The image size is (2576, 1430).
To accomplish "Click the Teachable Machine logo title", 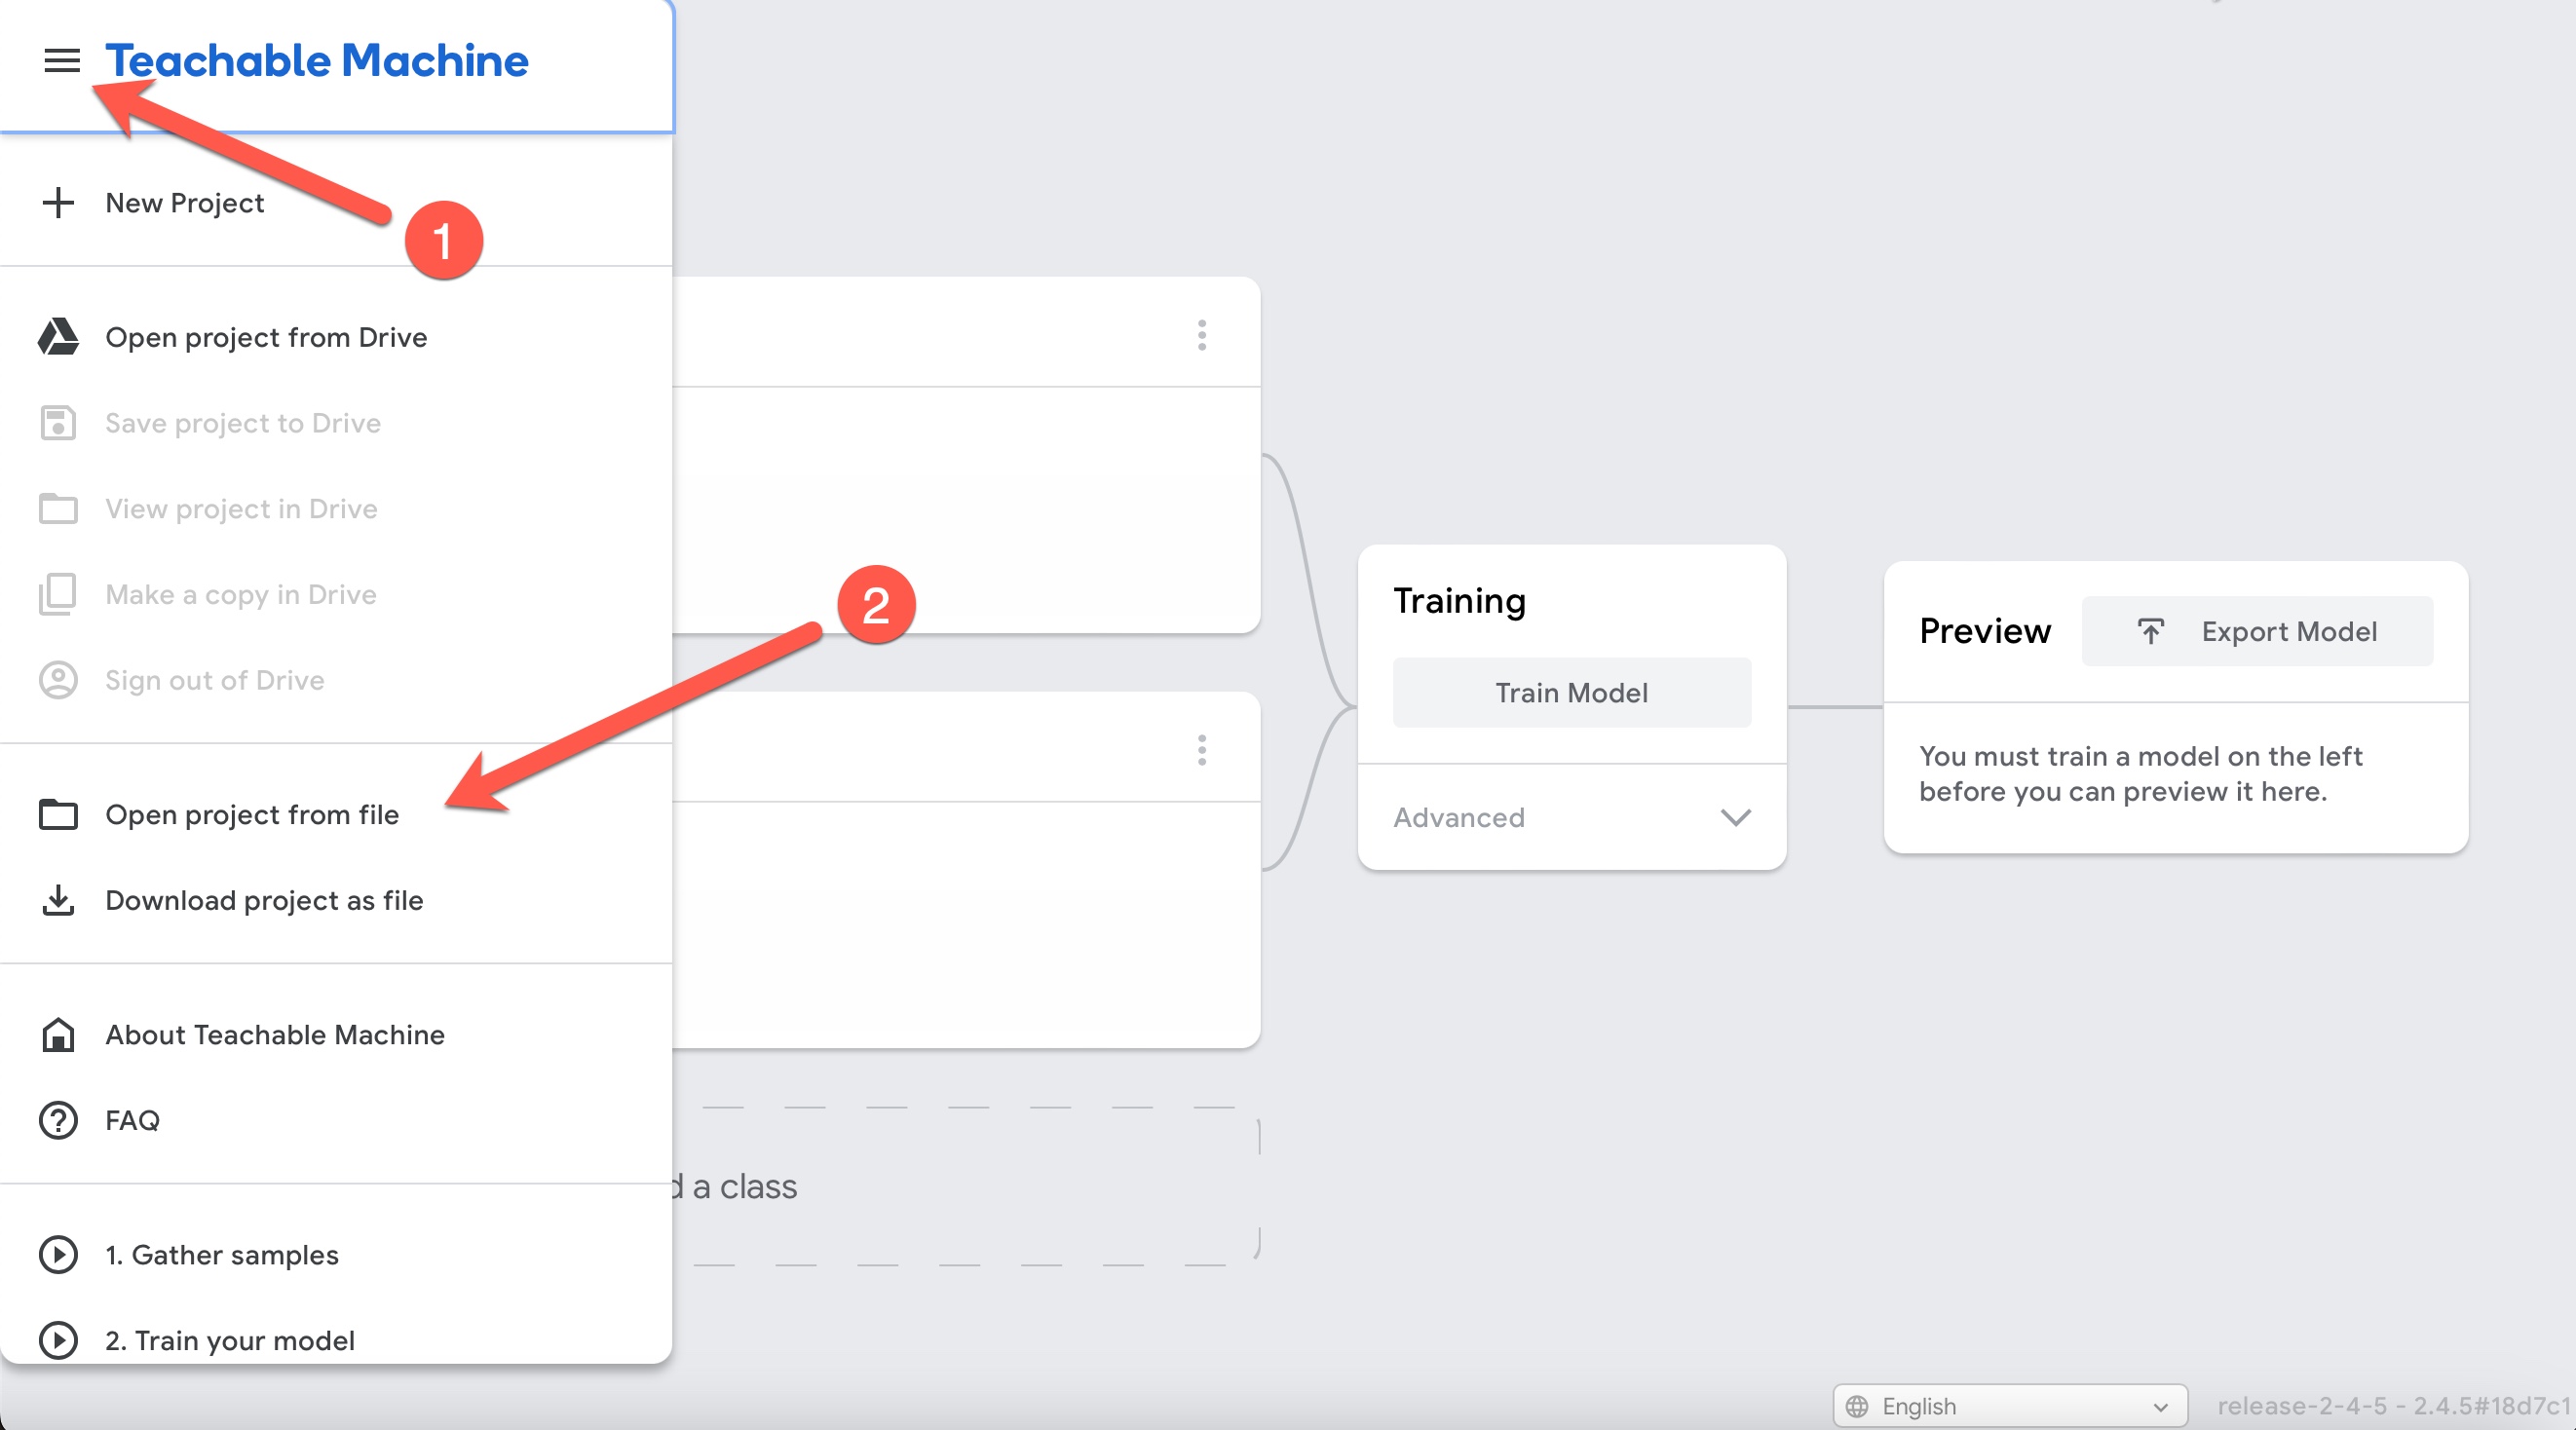I will (x=317, y=61).
